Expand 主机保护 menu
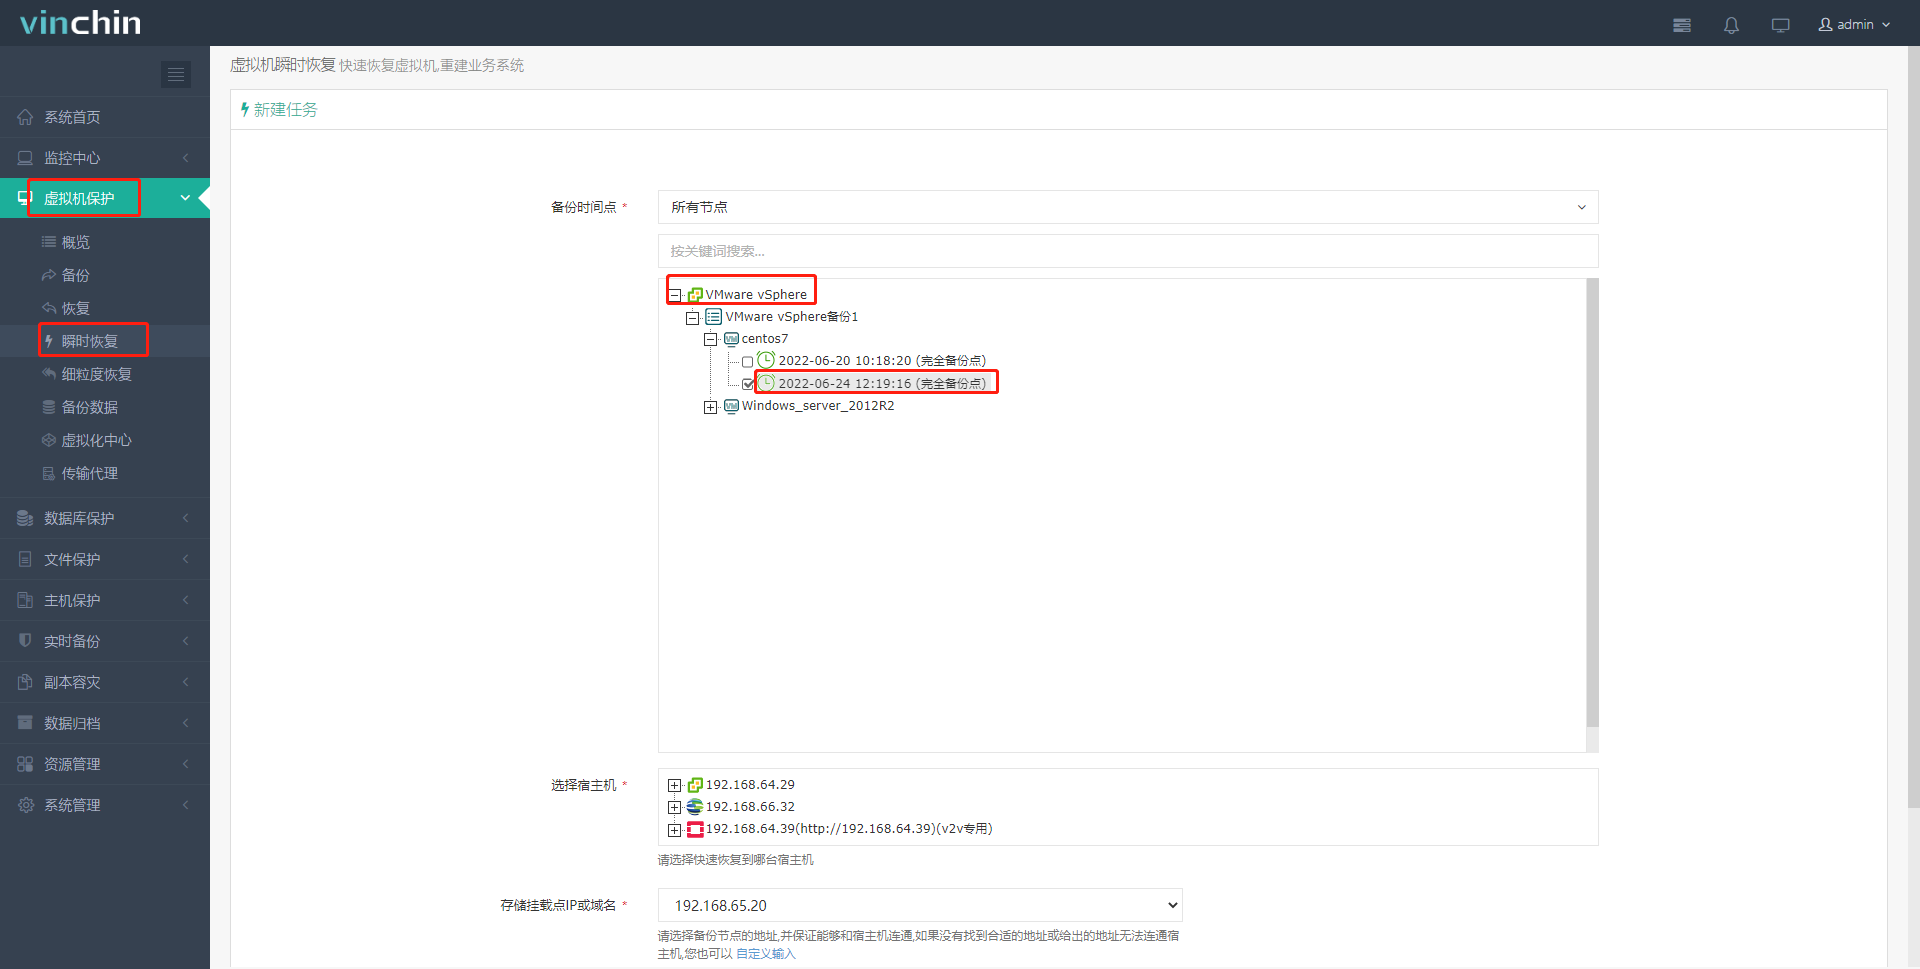The image size is (1920, 969). point(105,600)
